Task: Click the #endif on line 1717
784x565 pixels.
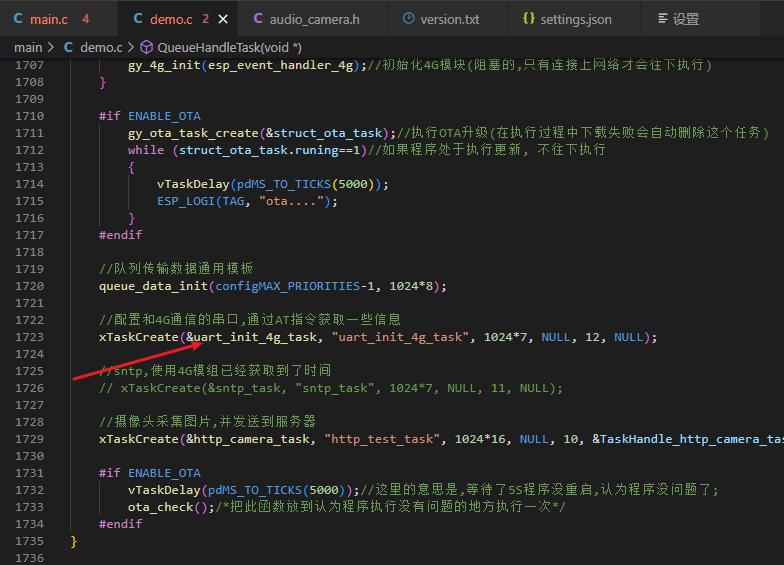Action: click(120, 235)
